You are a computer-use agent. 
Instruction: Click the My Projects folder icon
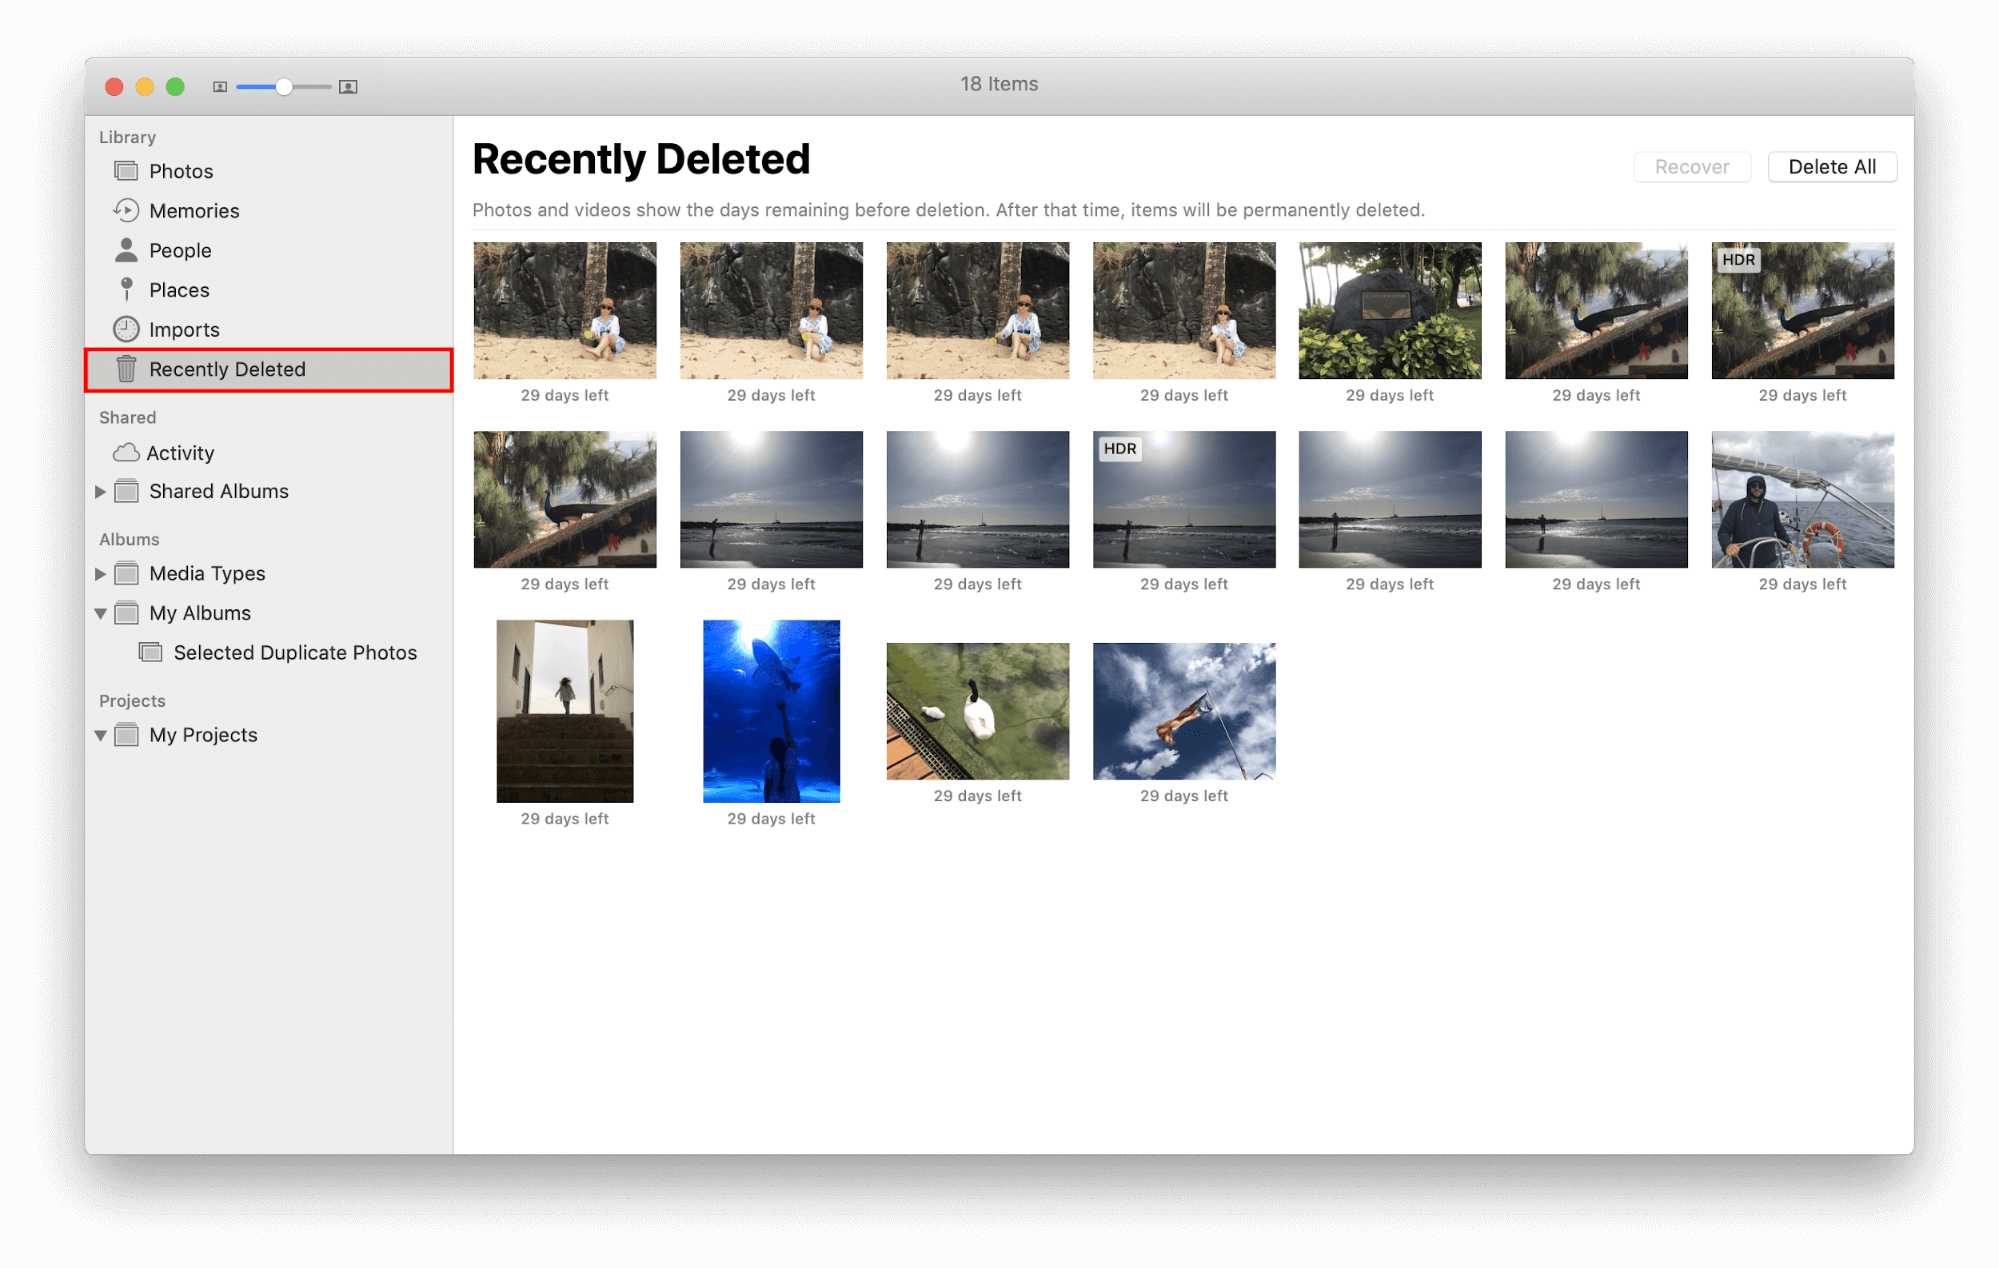(x=126, y=735)
